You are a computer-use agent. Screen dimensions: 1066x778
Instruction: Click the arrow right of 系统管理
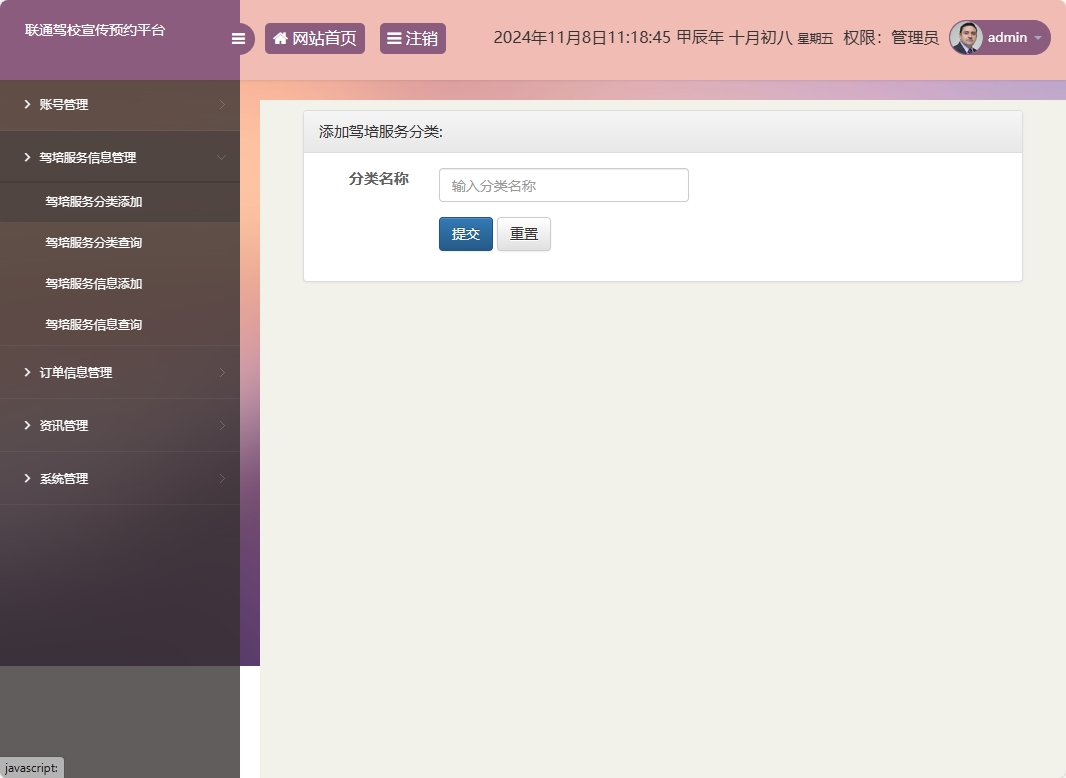[x=222, y=478]
